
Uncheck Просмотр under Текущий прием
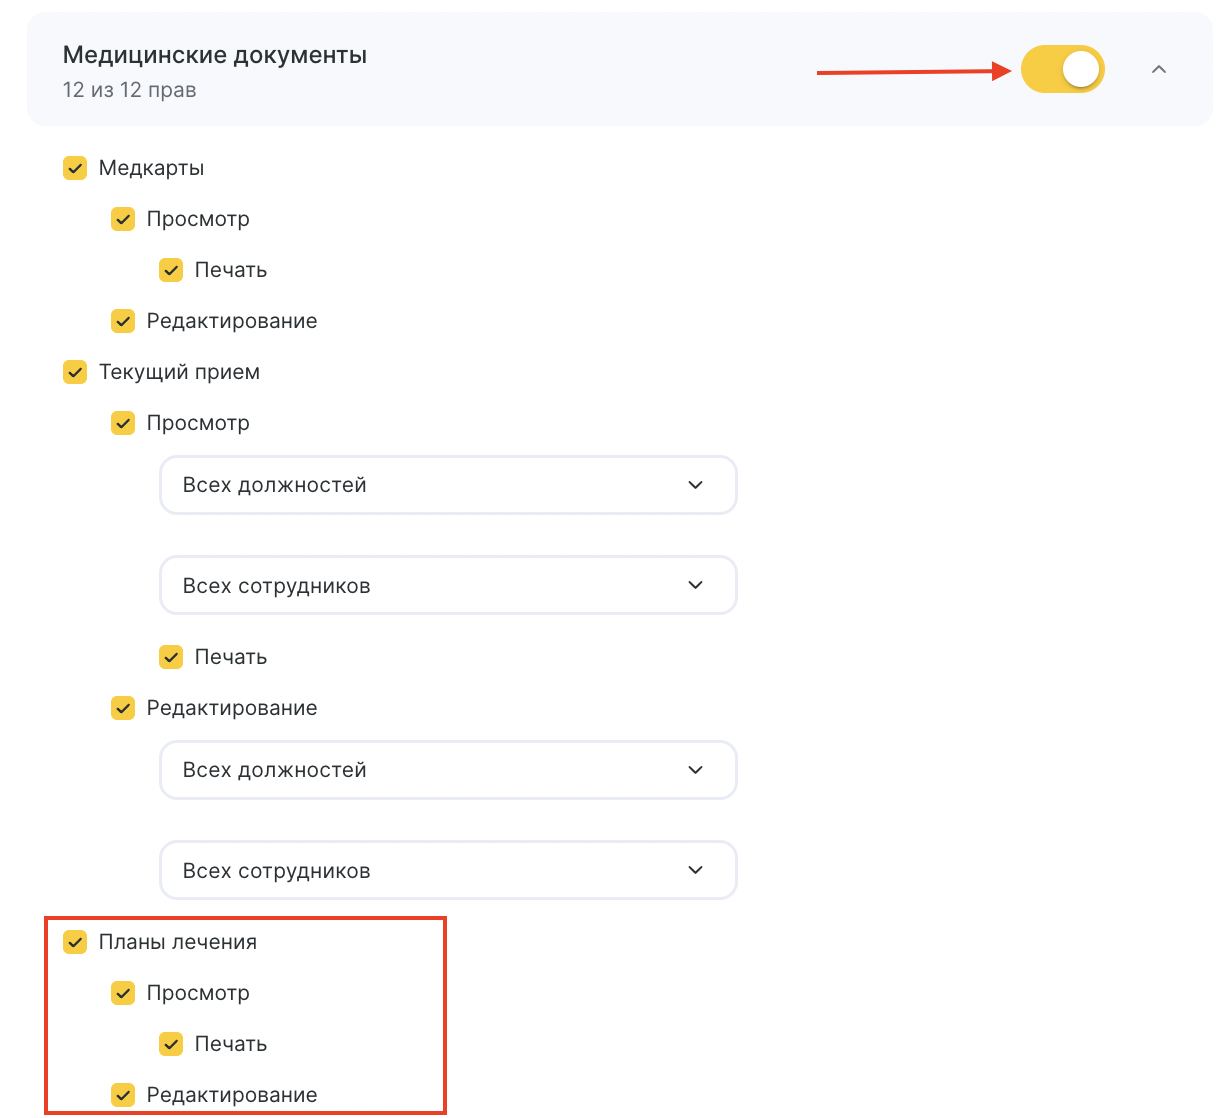point(123,423)
